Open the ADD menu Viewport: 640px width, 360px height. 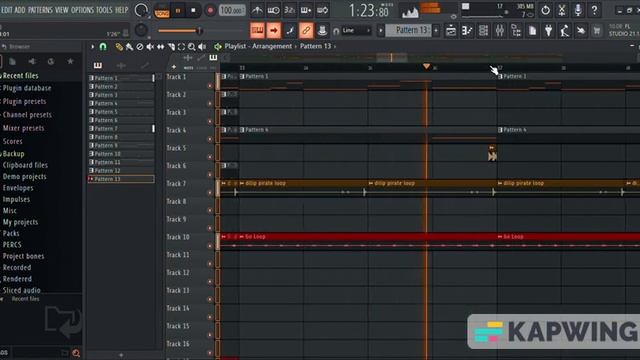click(20, 10)
